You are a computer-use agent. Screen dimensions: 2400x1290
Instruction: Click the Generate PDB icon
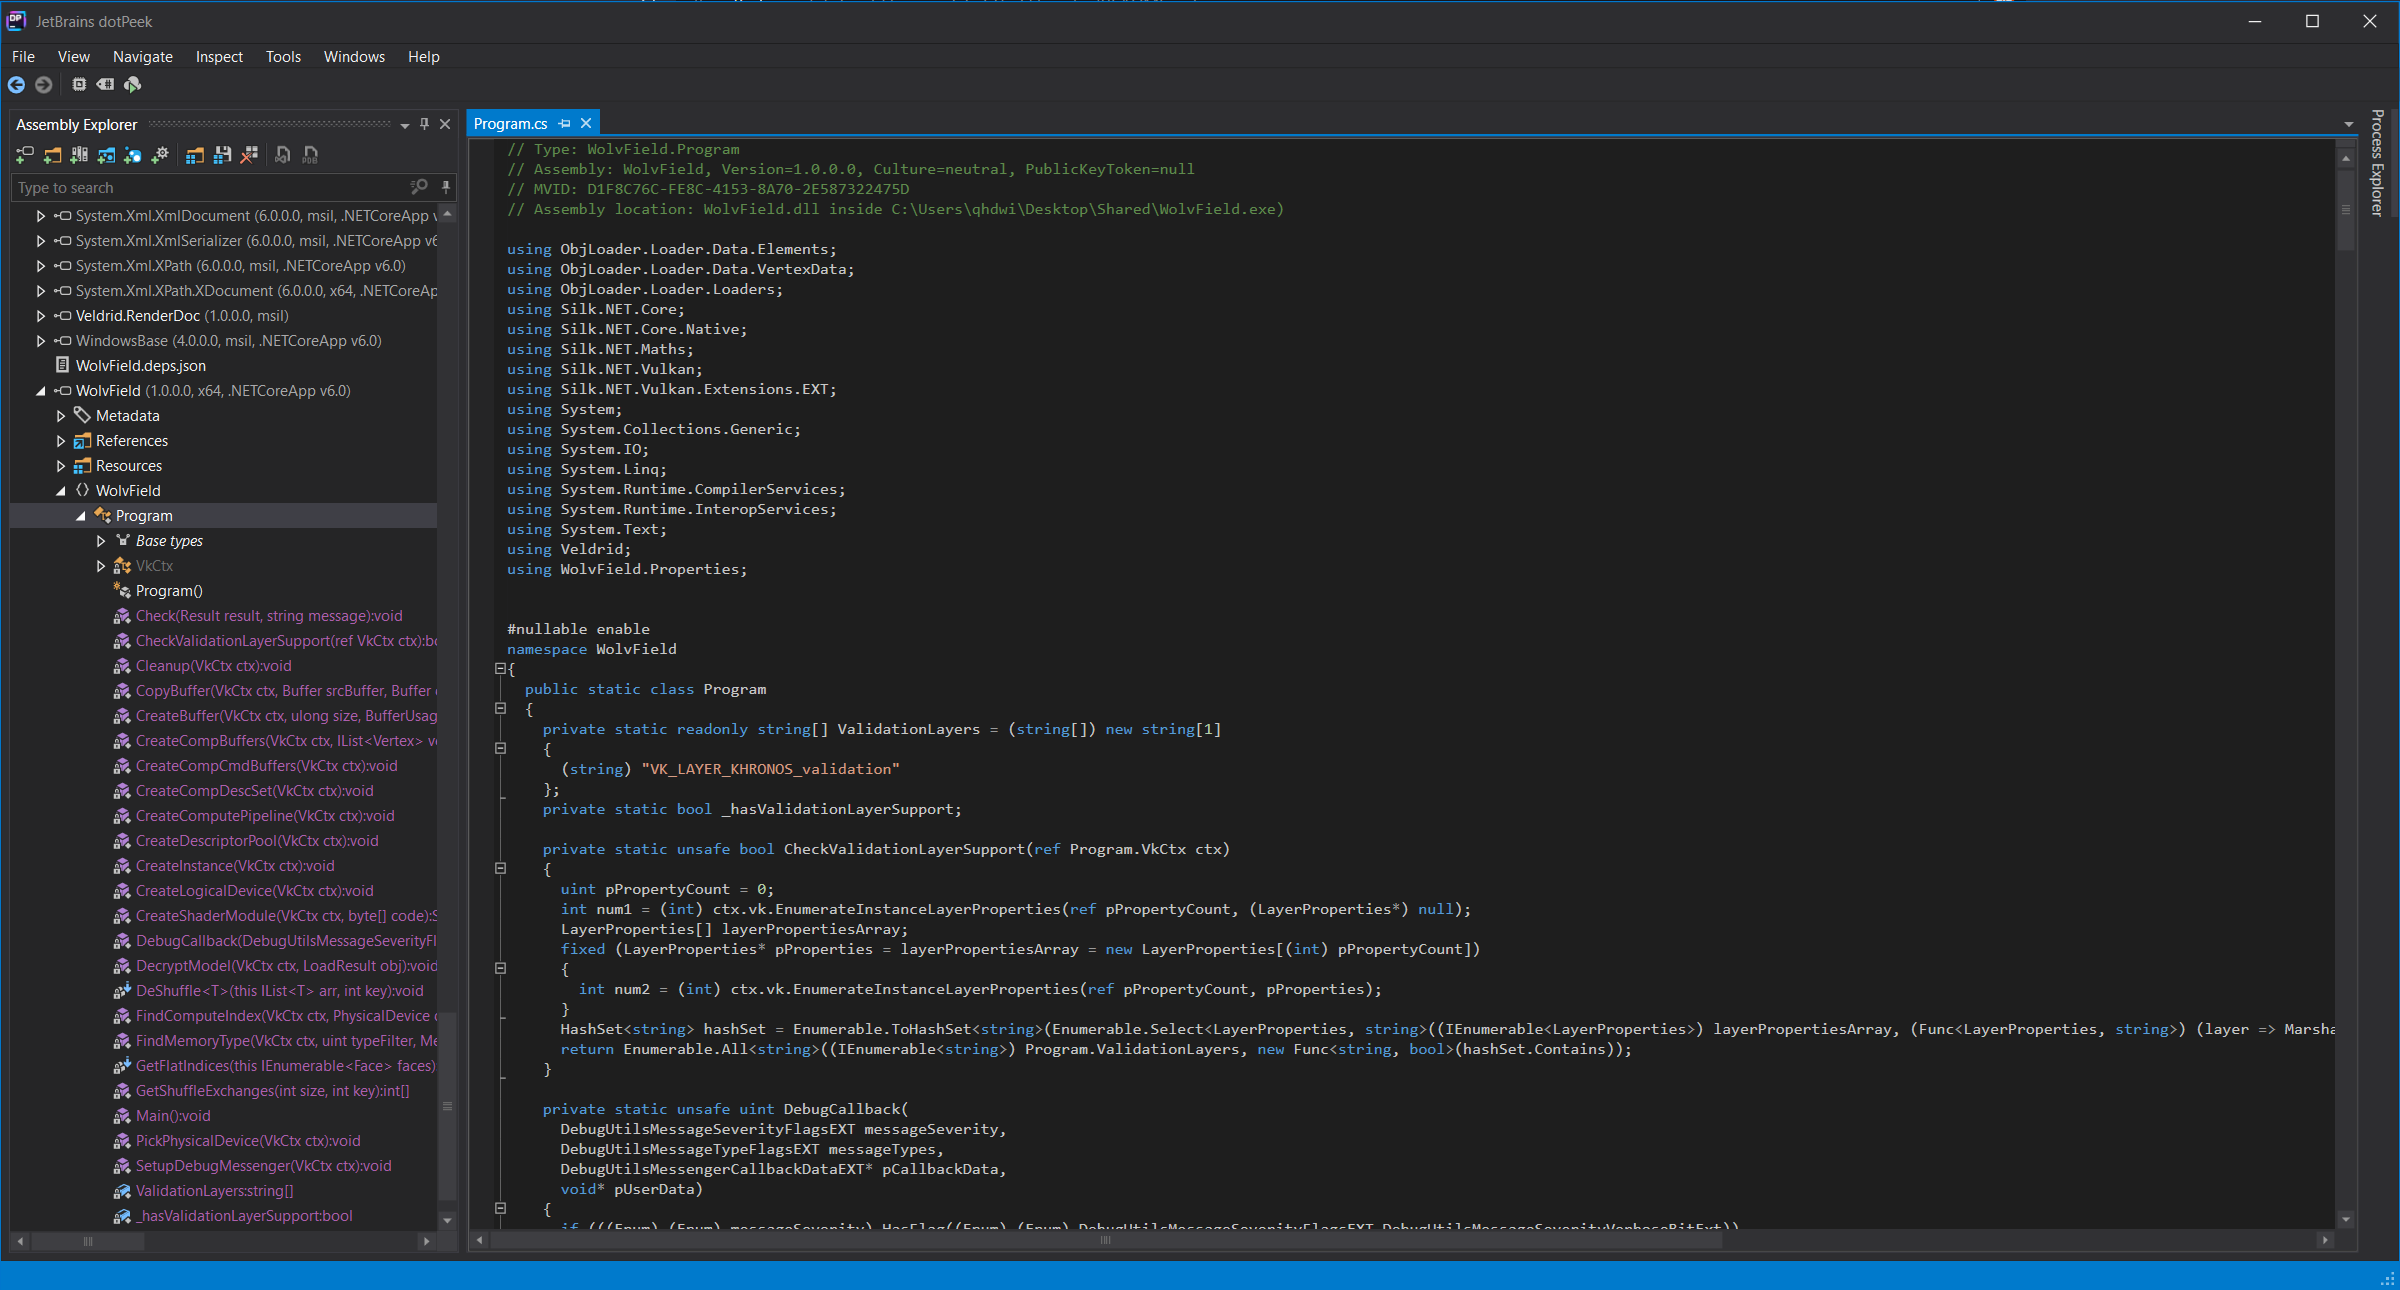tap(310, 155)
